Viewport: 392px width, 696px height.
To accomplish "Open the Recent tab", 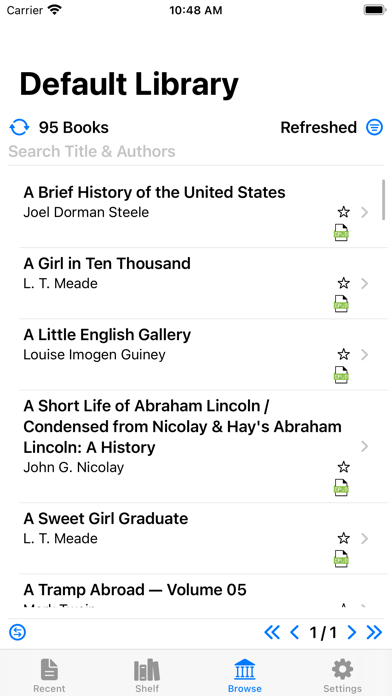I will coord(49,675).
